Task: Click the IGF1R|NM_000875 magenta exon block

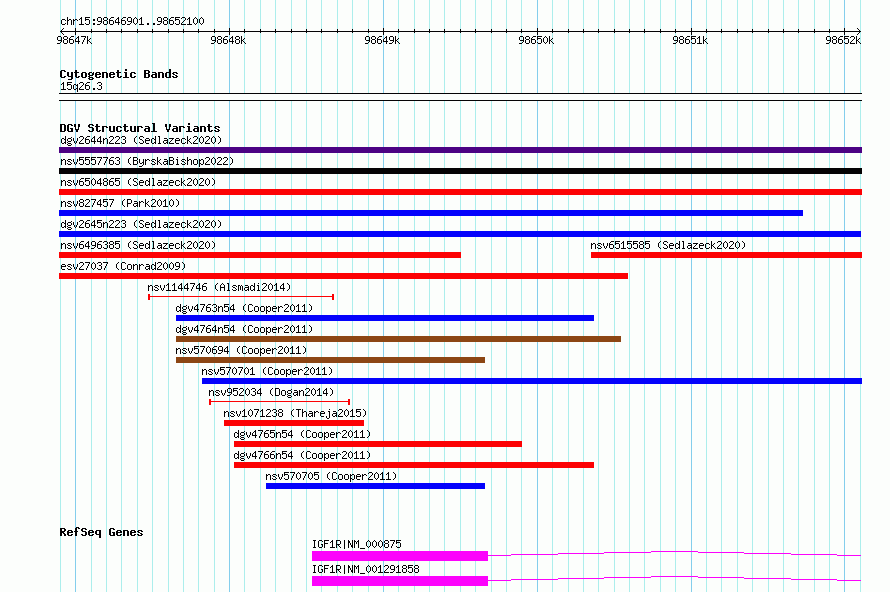Action: pyautogui.click(x=400, y=556)
